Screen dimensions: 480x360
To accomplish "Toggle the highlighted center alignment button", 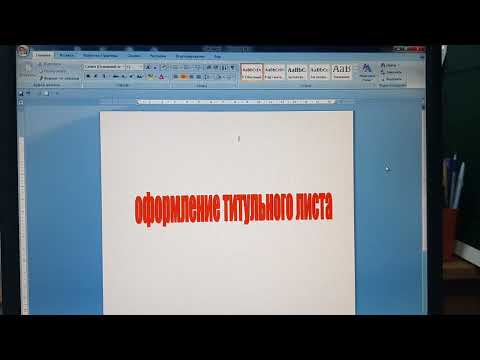I will tap(184, 77).
